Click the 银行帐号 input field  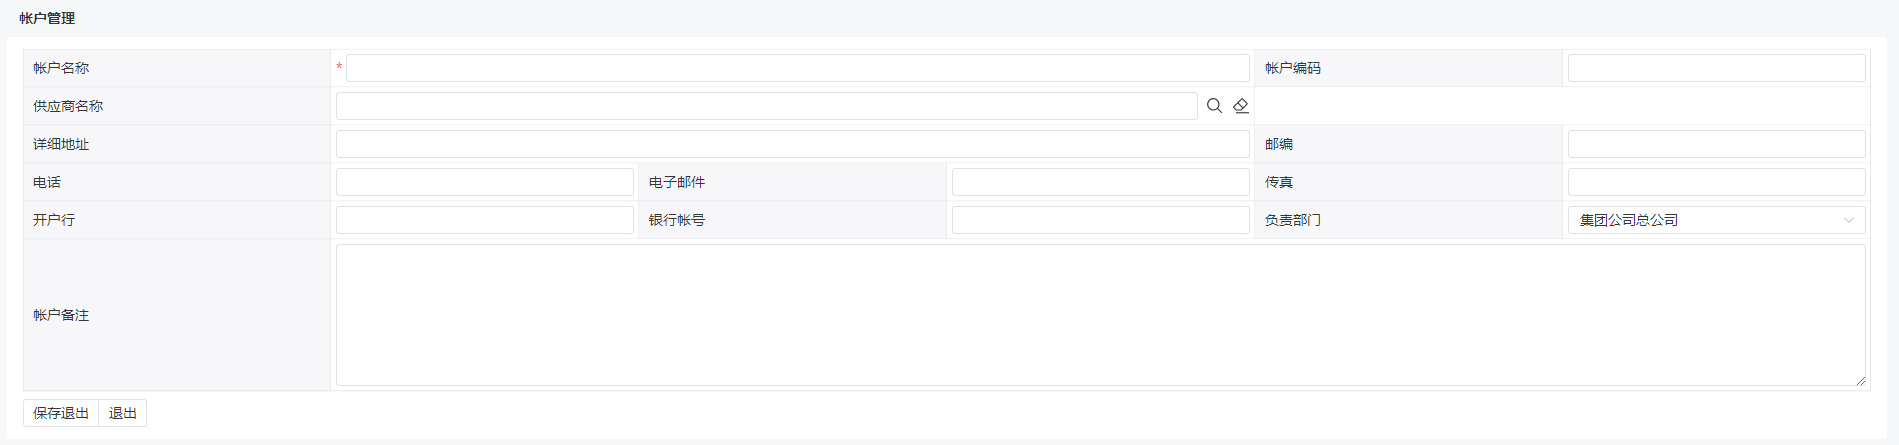pyautogui.click(x=1100, y=220)
